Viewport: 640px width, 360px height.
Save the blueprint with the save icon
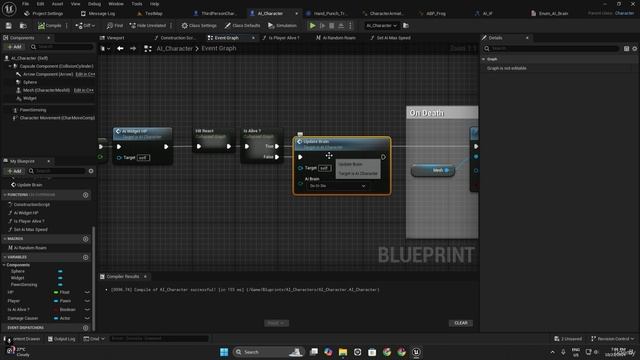coord(9,25)
